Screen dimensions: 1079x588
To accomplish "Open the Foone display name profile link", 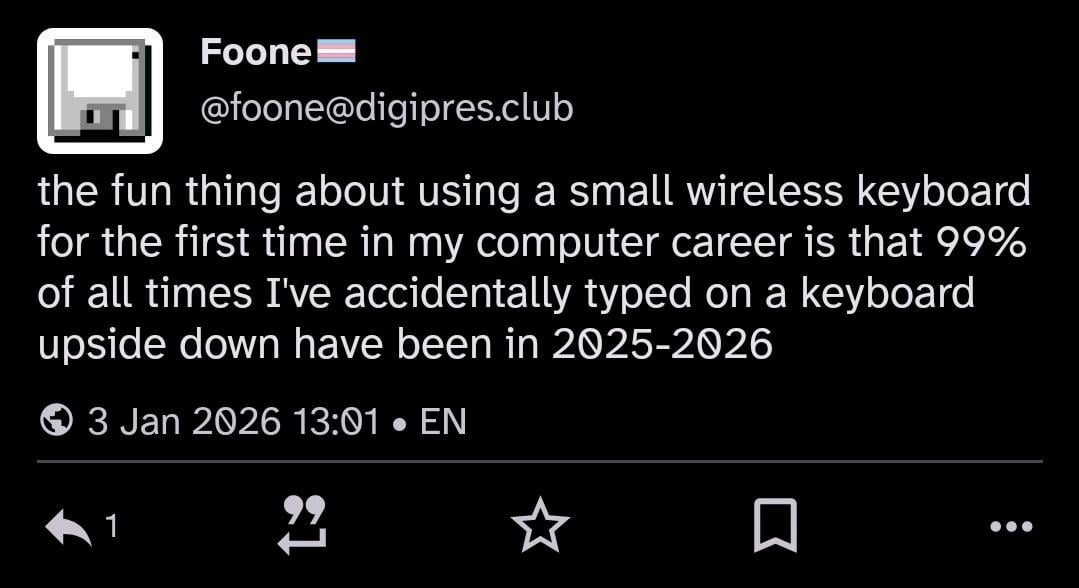I will point(256,52).
